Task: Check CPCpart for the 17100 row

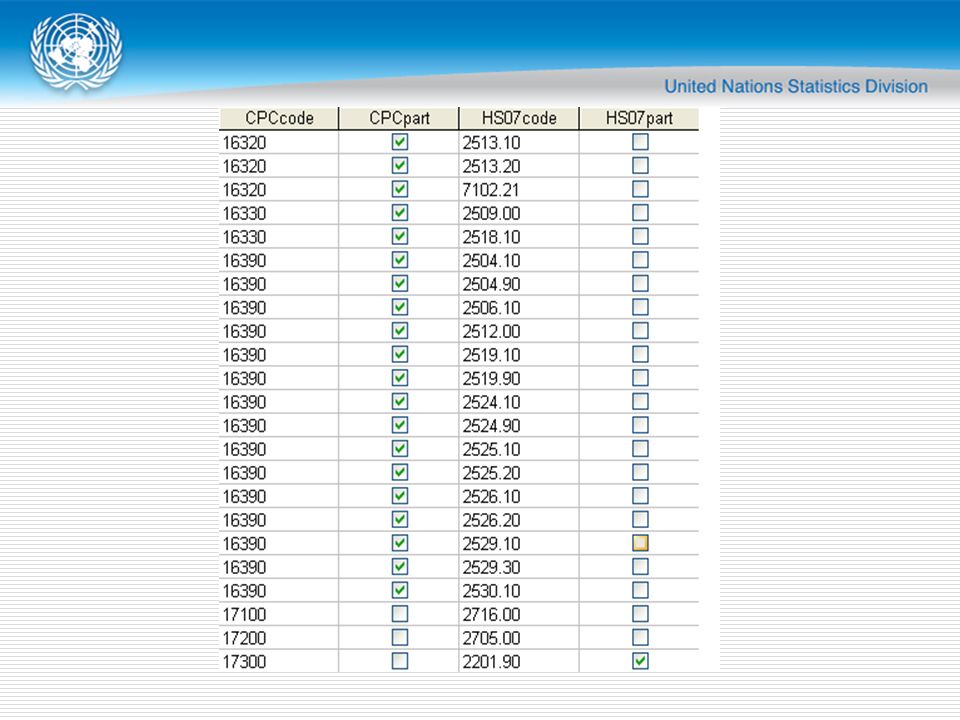Action: point(400,613)
